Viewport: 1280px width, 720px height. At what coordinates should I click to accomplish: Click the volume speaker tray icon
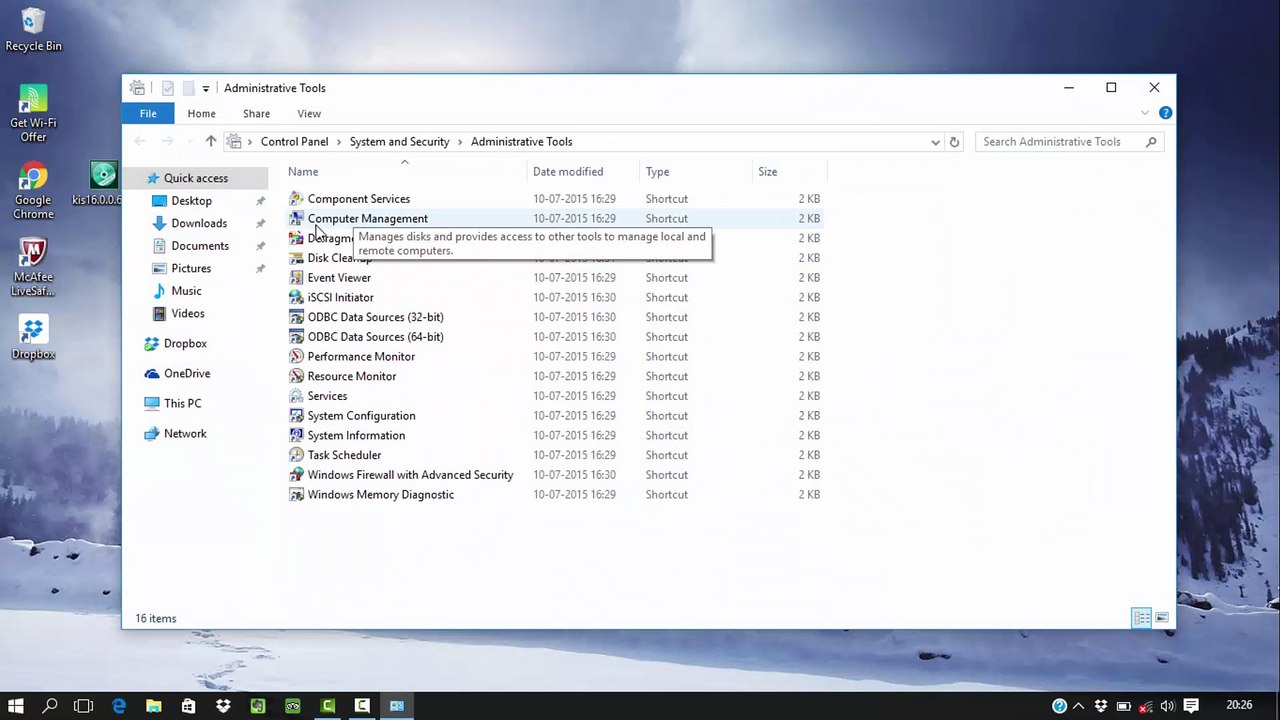[1167, 706]
